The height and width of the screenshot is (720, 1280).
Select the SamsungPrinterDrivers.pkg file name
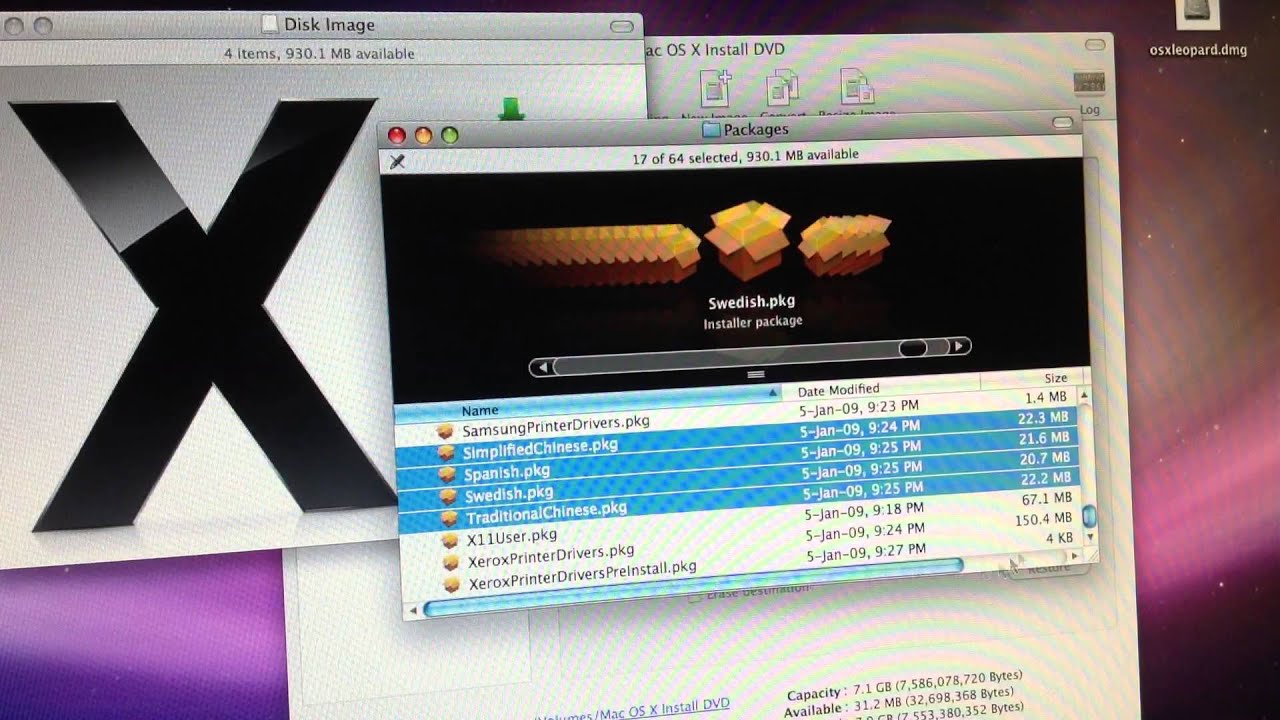coord(556,426)
